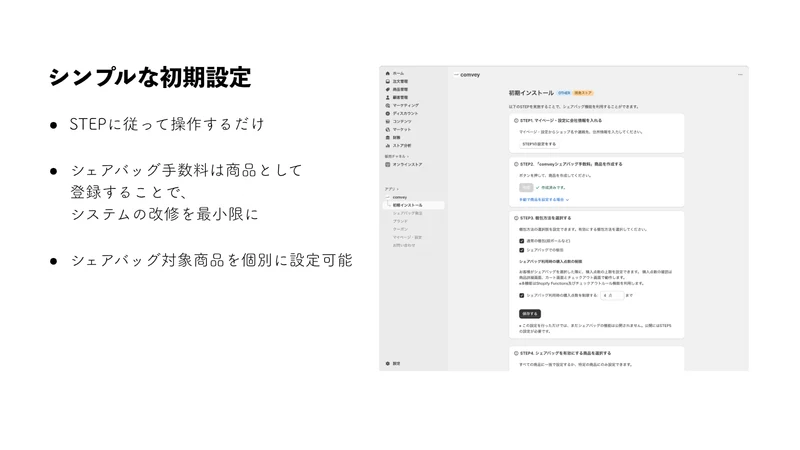Screen dimensions: 800x450
Task: Click the green 作成済みです status text
Action: coord(553,188)
